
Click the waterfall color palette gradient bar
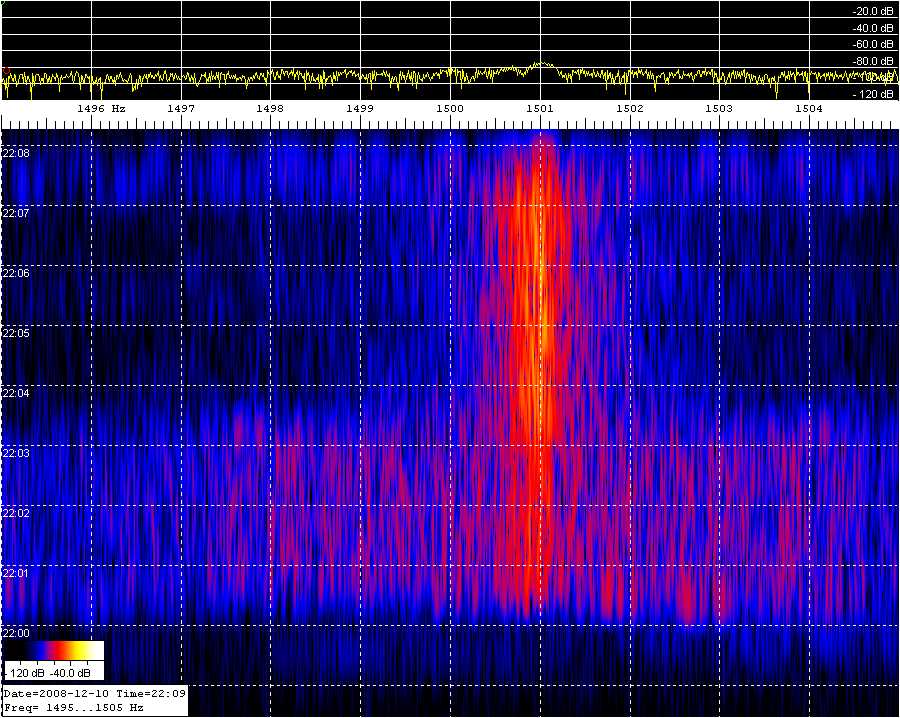click(x=54, y=650)
